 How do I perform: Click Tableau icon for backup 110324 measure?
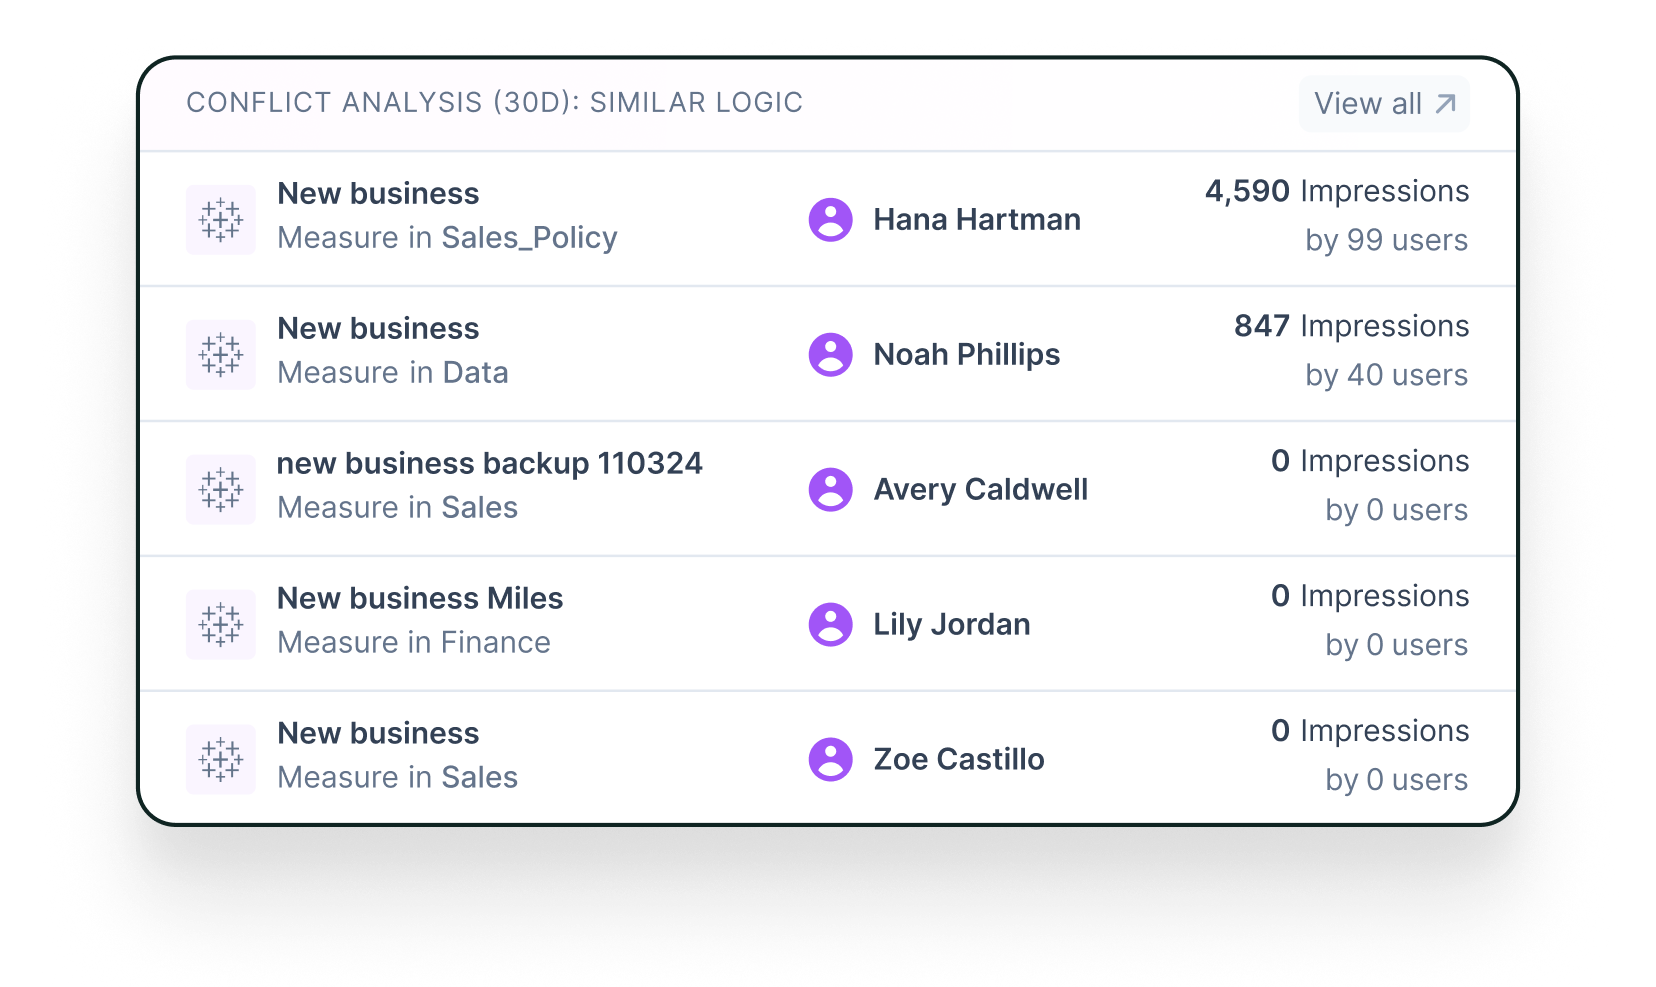click(x=221, y=490)
